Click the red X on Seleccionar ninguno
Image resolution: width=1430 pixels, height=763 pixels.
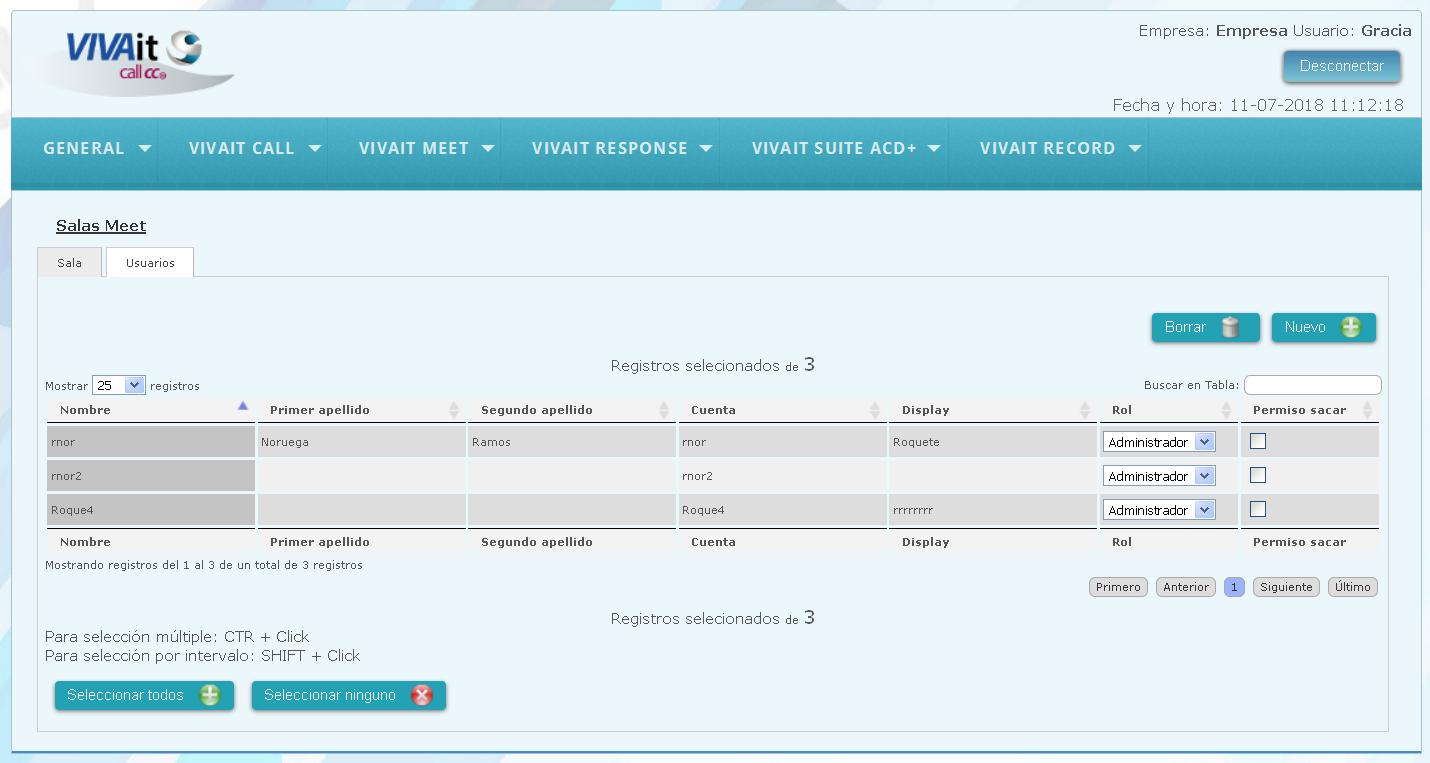click(422, 695)
